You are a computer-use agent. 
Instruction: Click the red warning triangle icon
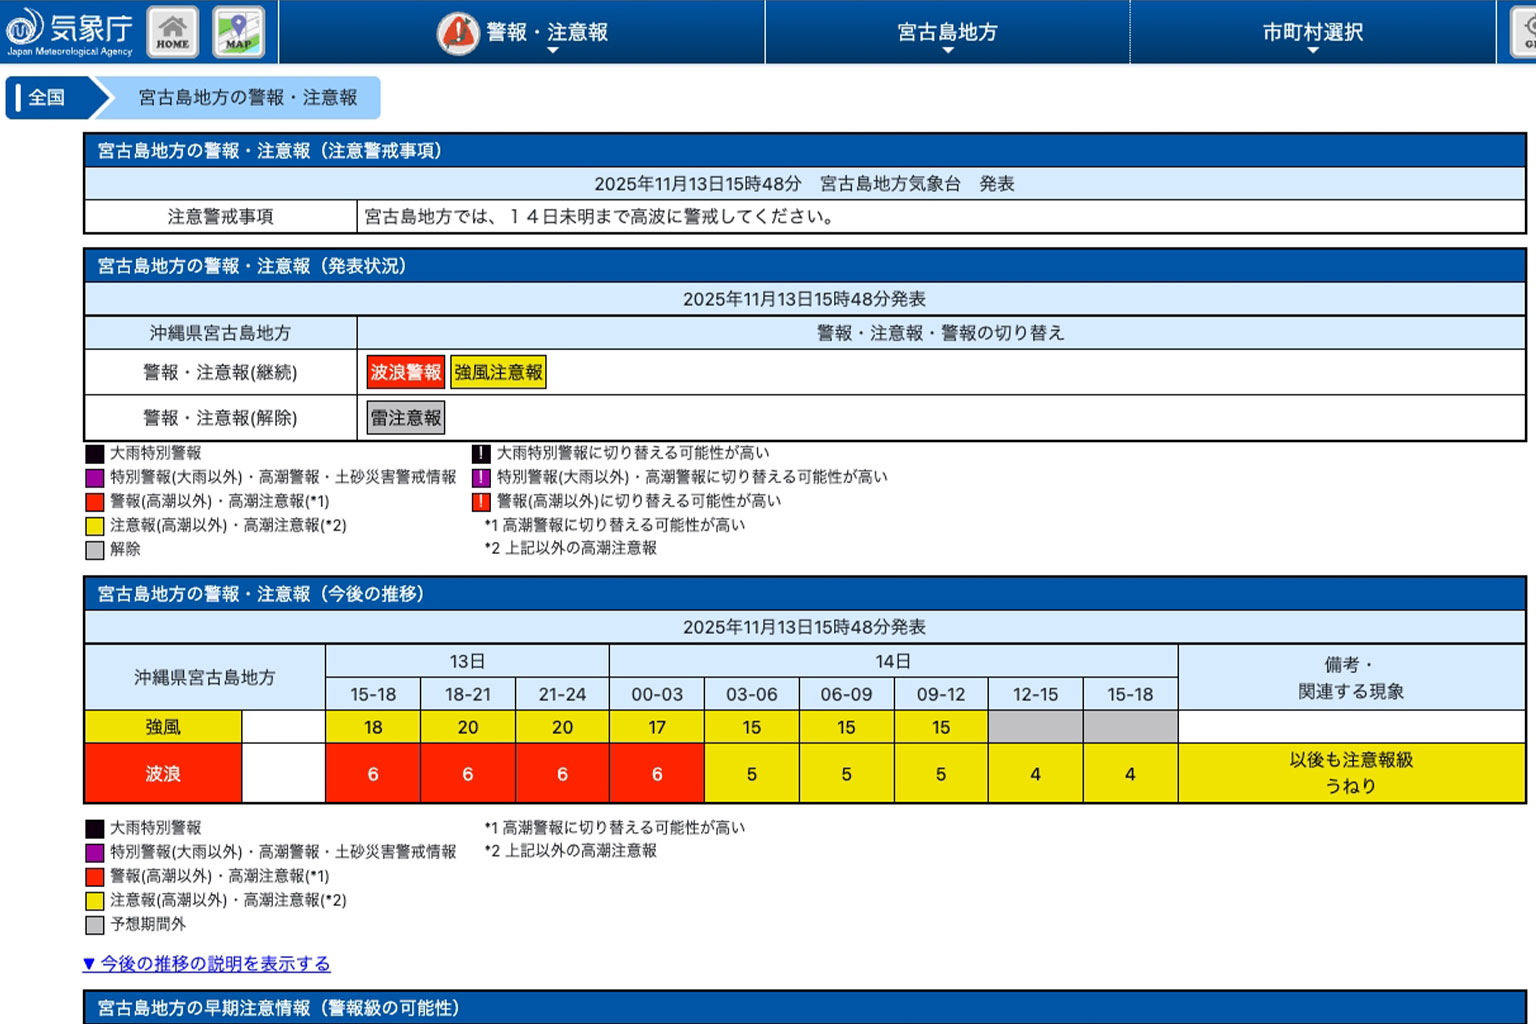(x=458, y=33)
